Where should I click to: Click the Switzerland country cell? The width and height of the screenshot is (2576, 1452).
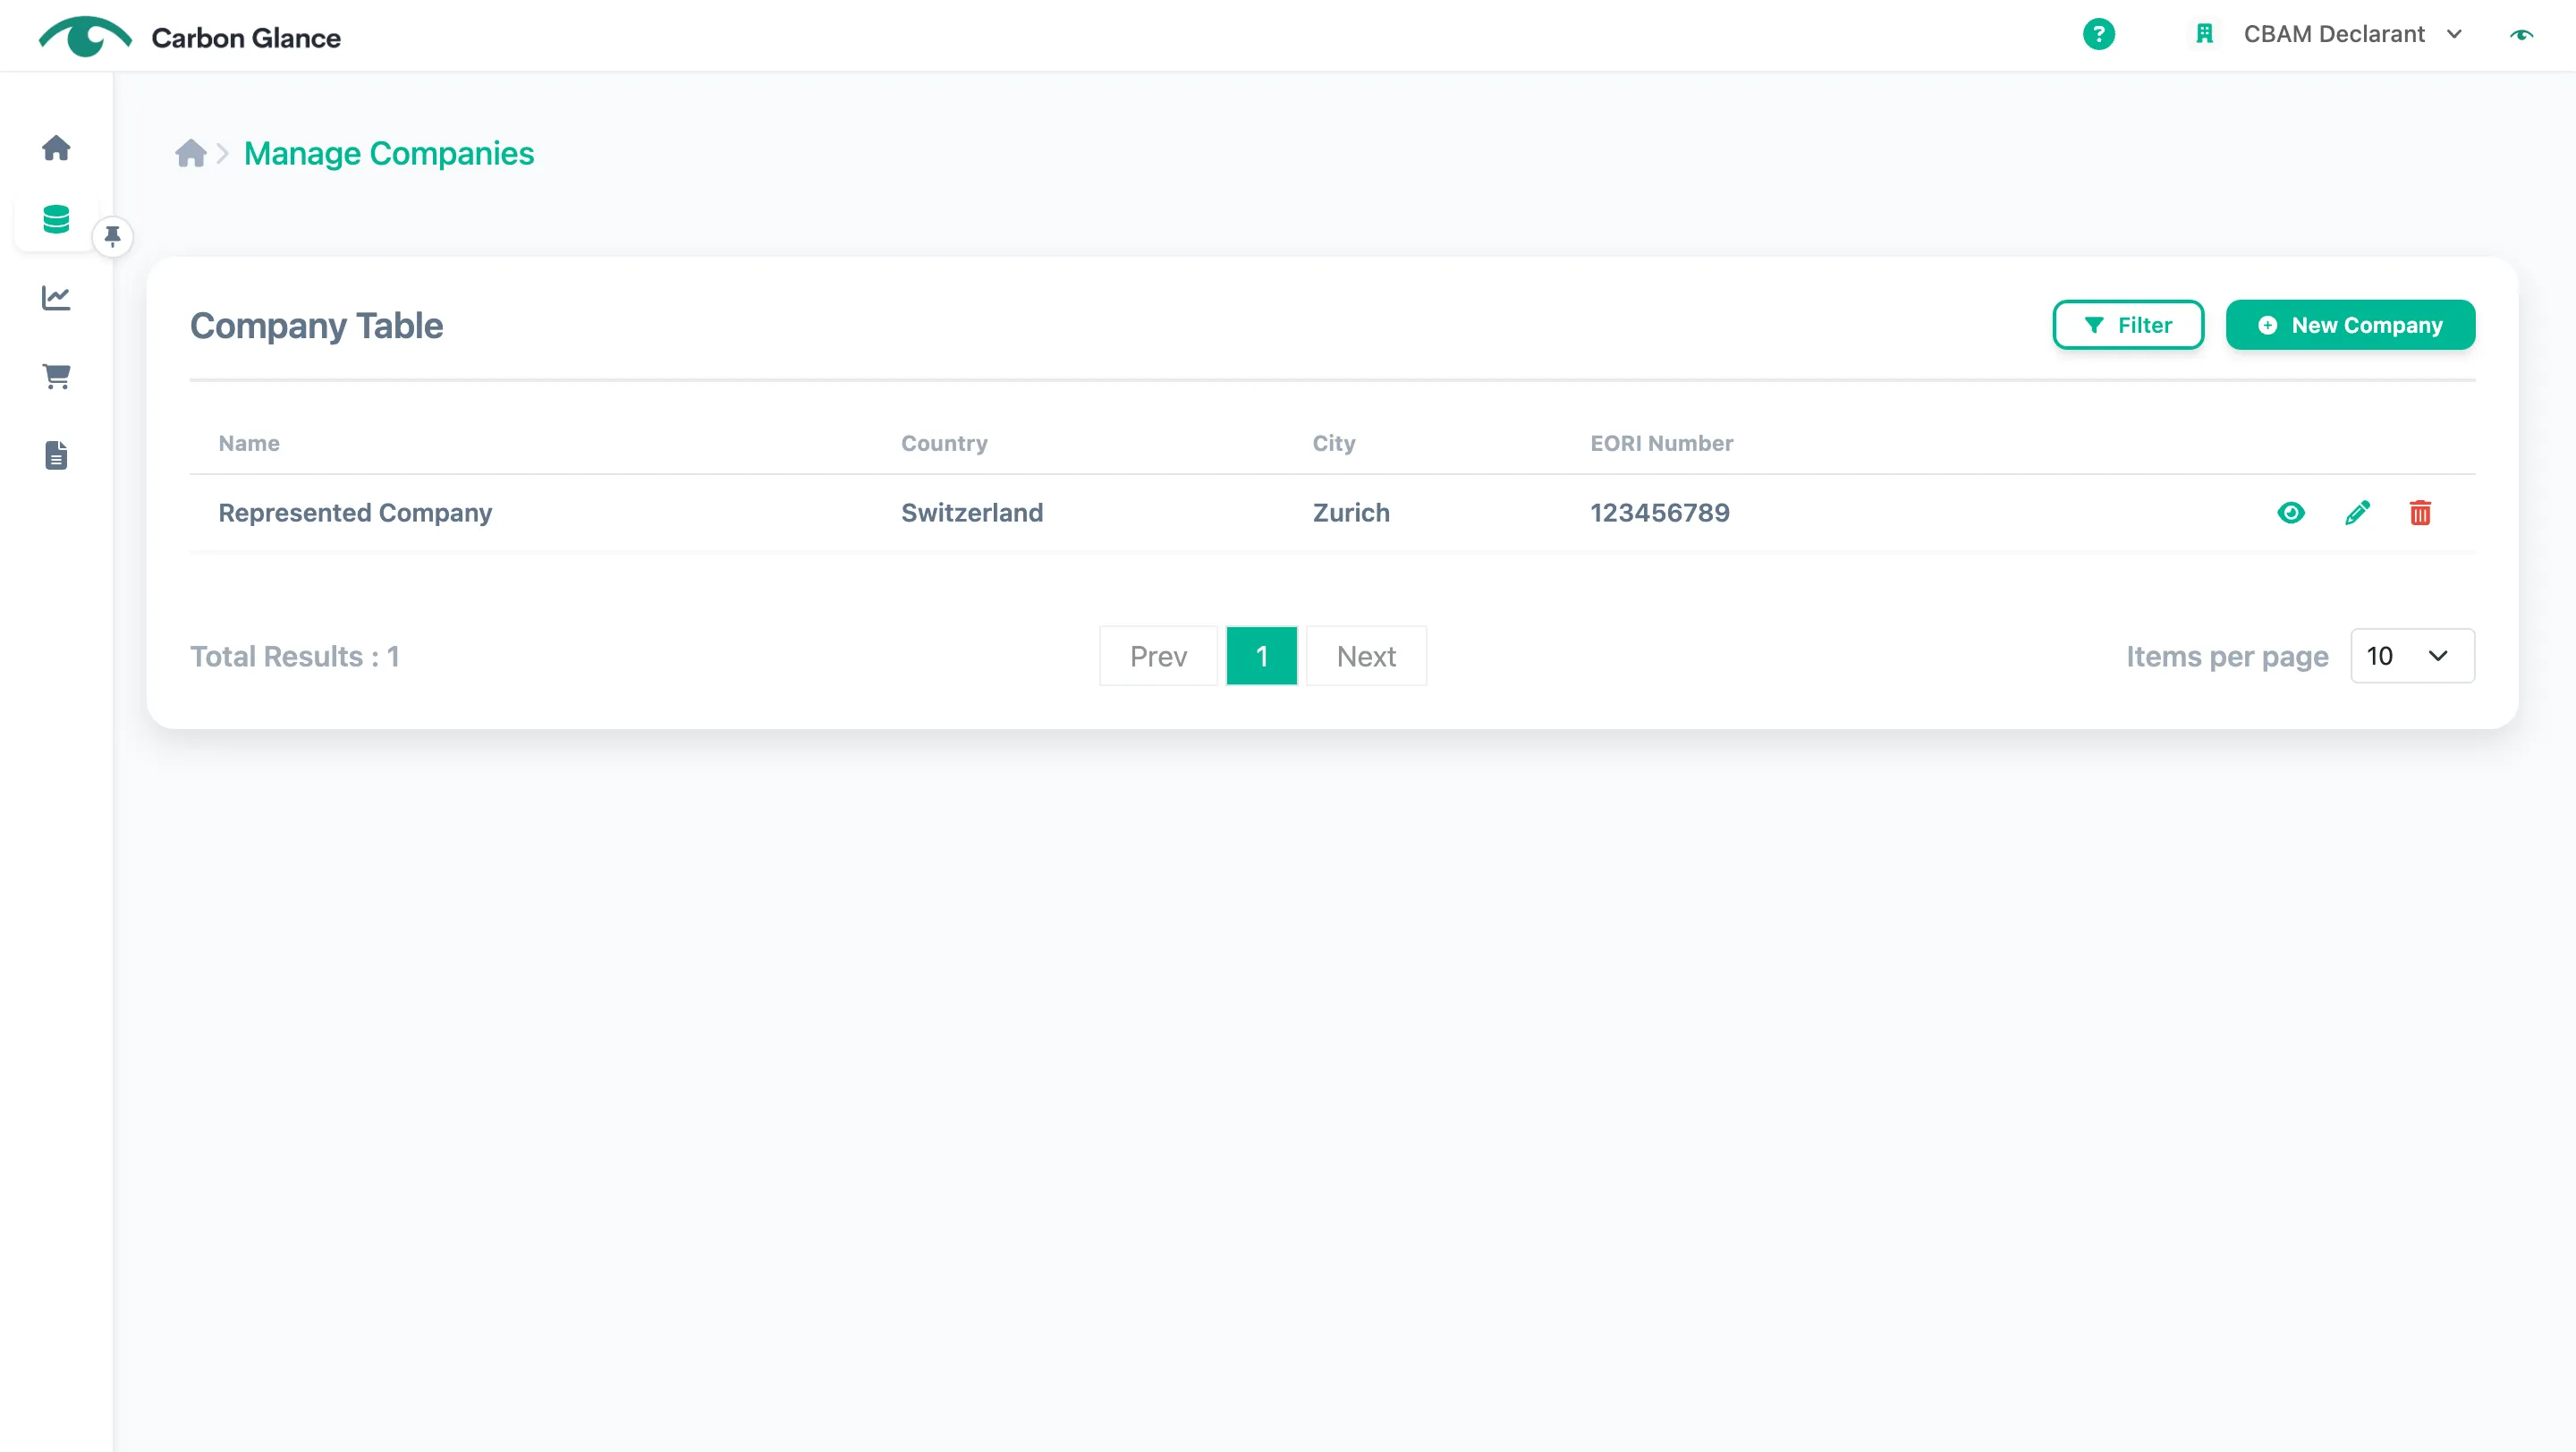point(971,513)
